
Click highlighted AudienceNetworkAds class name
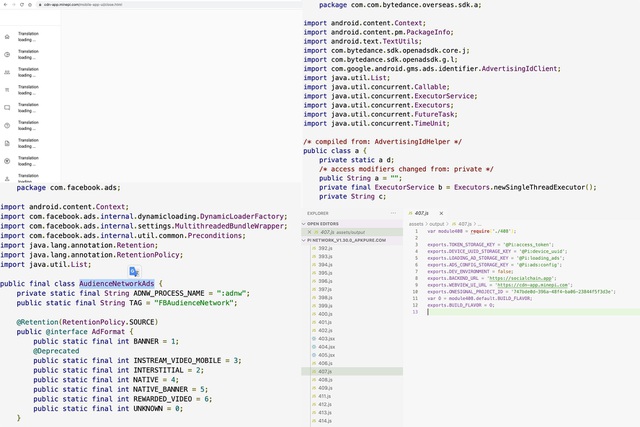117,283
